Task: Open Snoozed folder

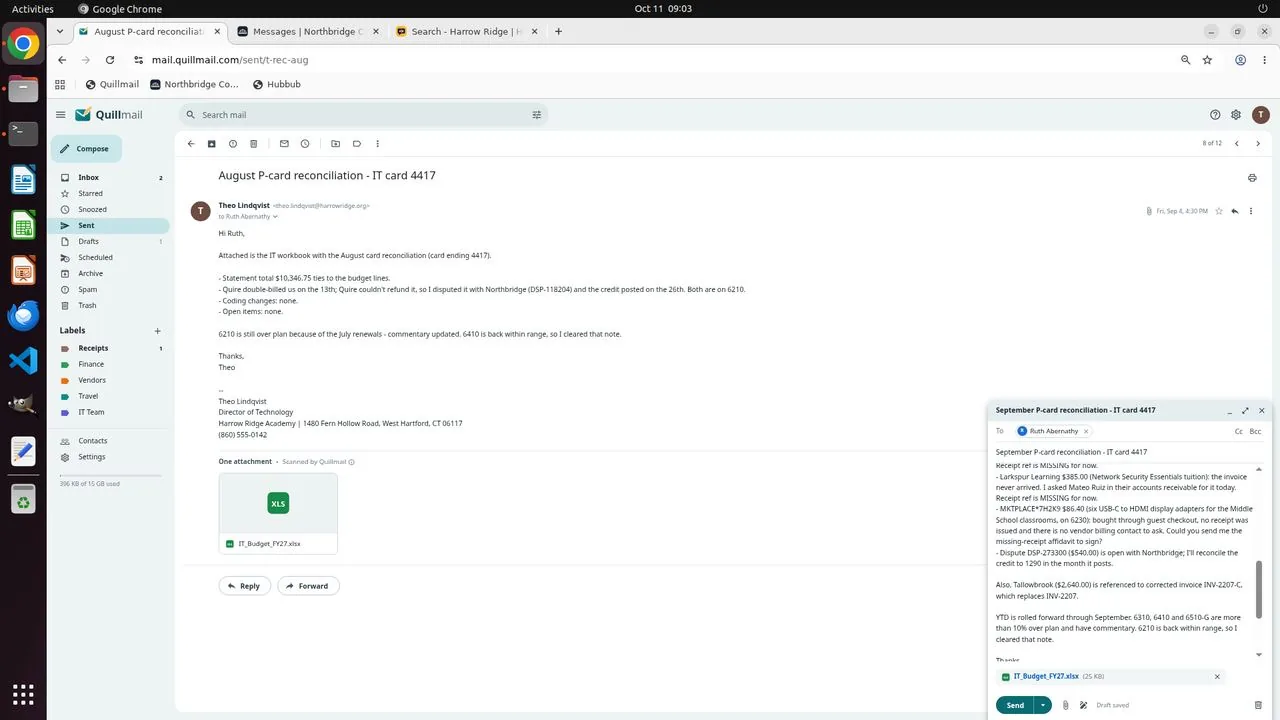Action: tap(110, 209)
